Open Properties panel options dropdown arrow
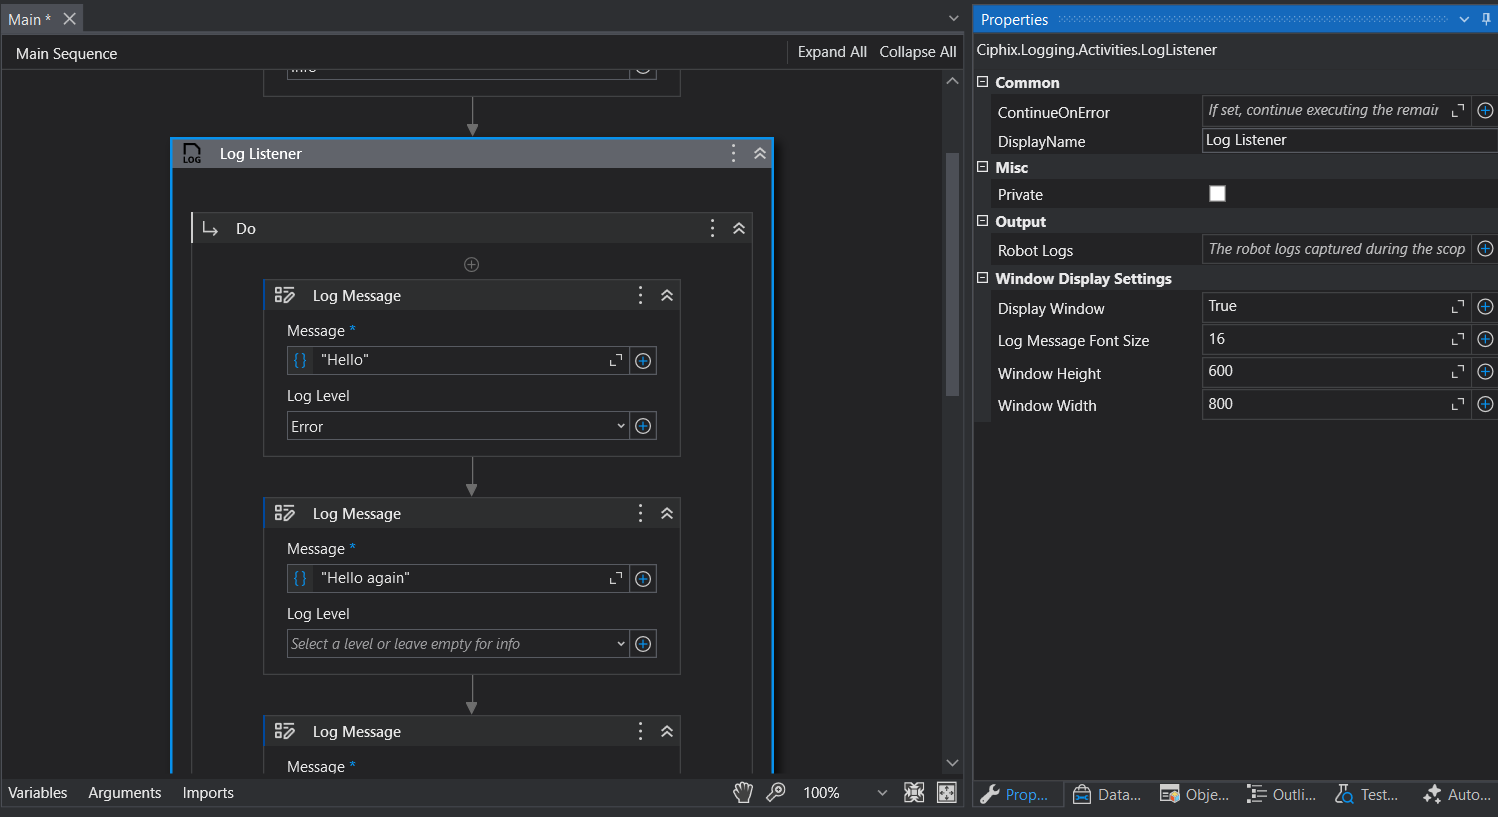Viewport: 1498px width, 817px height. (x=1464, y=19)
